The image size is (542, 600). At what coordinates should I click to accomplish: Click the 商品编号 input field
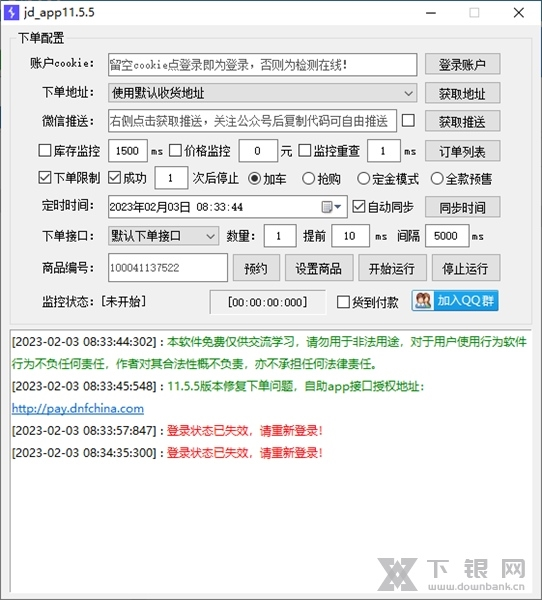[x=168, y=267]
